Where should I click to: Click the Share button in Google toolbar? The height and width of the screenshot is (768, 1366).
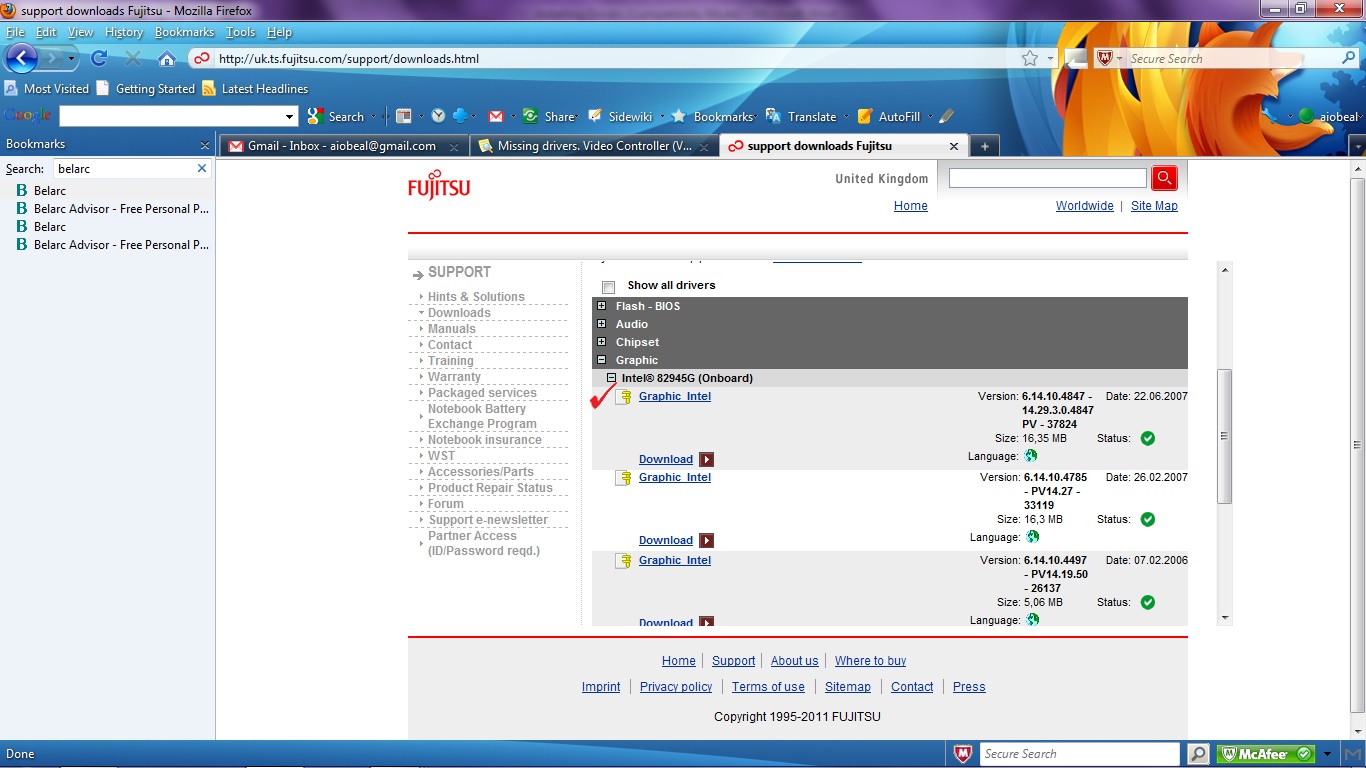tap(549, 116)
